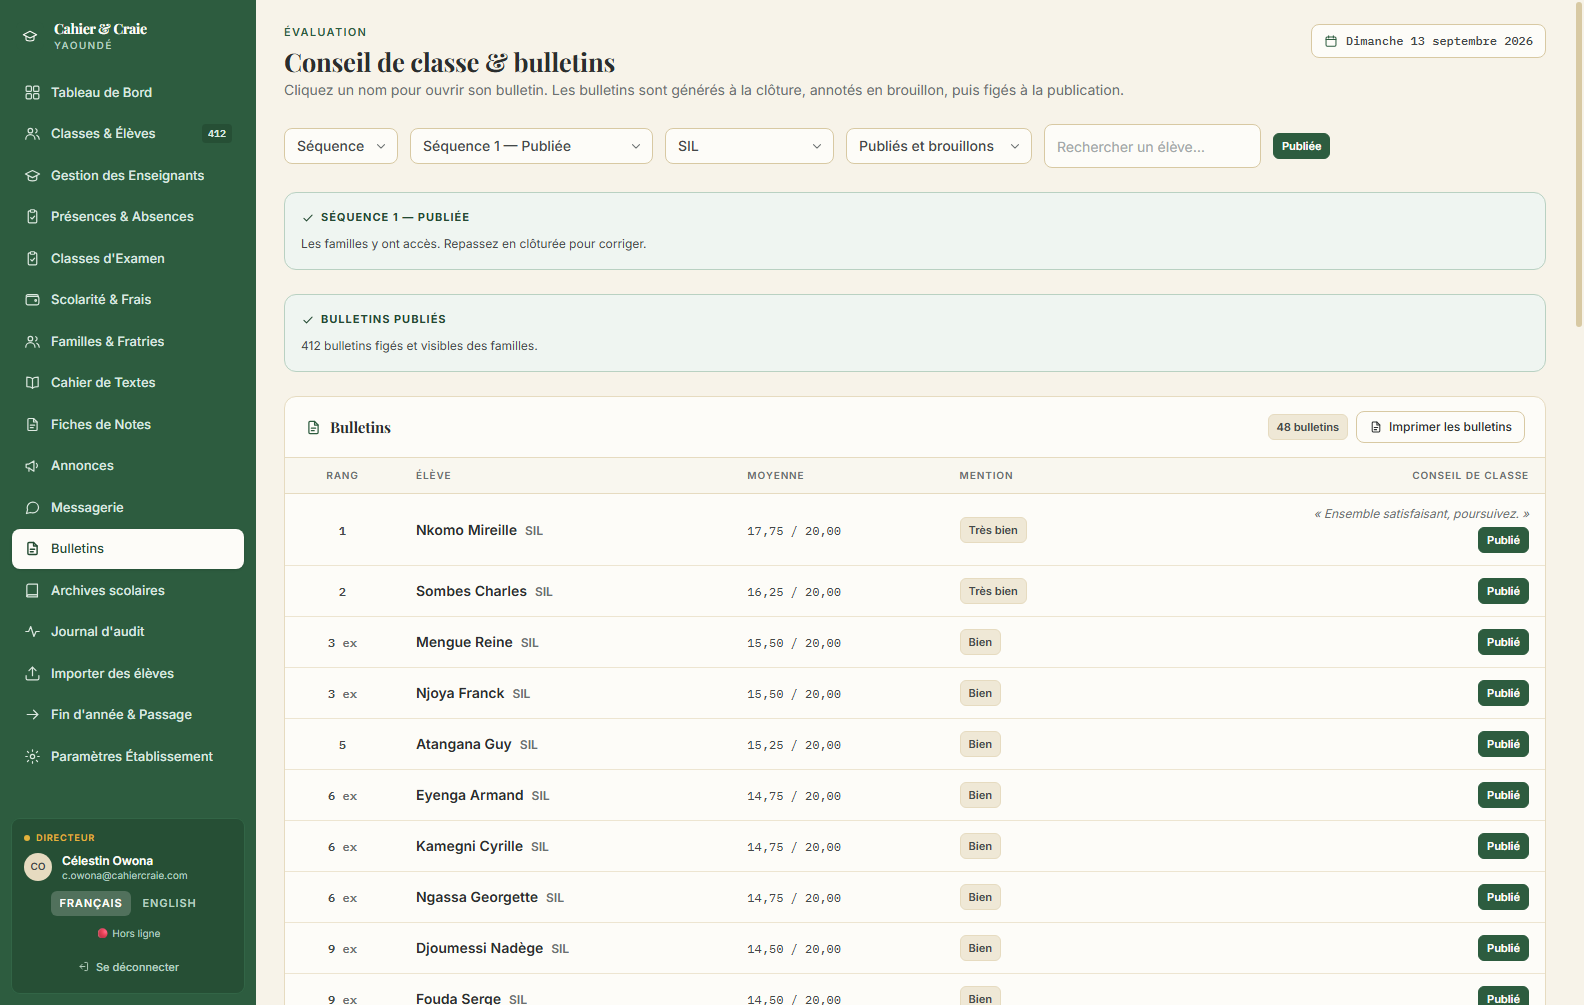Screen dimensions: 1584x1005
Task: Open Ngassa Georgette's bulletin
Action: click(x=477, y=897)
